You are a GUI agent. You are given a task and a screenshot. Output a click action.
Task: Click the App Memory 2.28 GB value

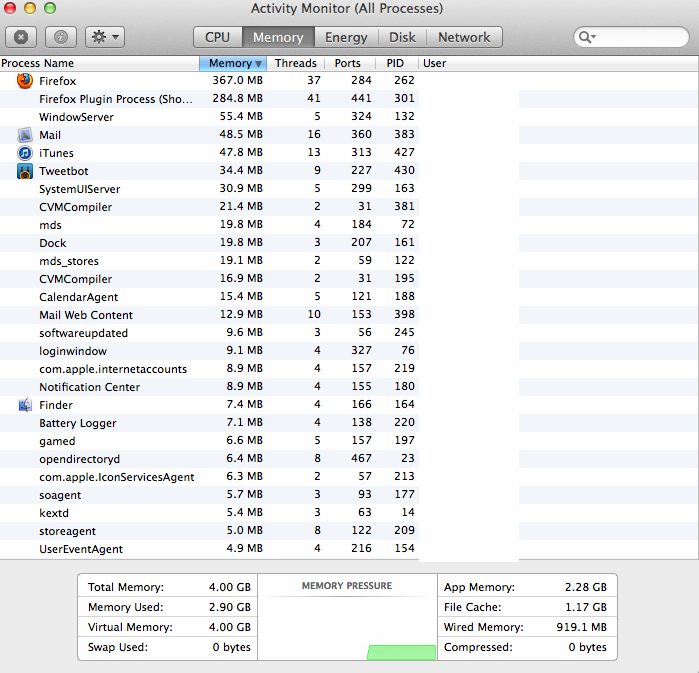click(x=586, y=587)
